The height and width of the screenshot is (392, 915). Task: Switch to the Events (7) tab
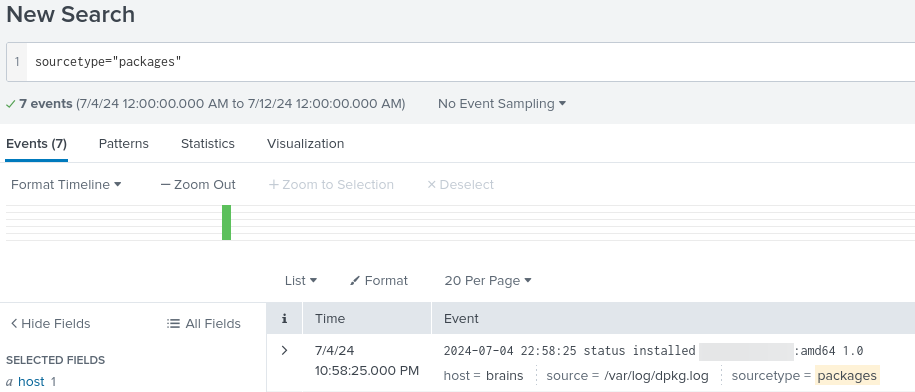pos(36,144)
